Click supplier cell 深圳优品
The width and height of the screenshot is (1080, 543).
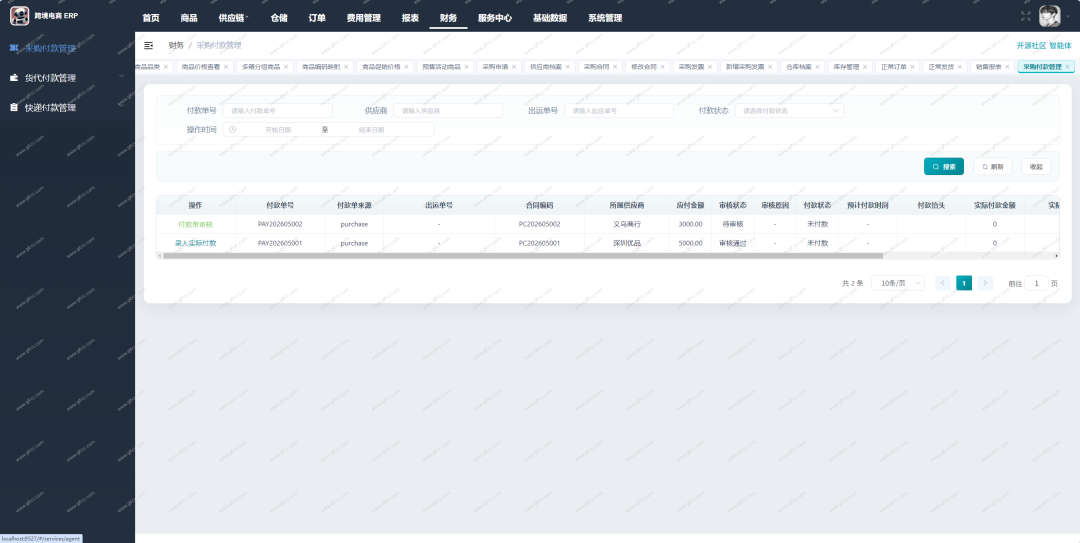627,243
